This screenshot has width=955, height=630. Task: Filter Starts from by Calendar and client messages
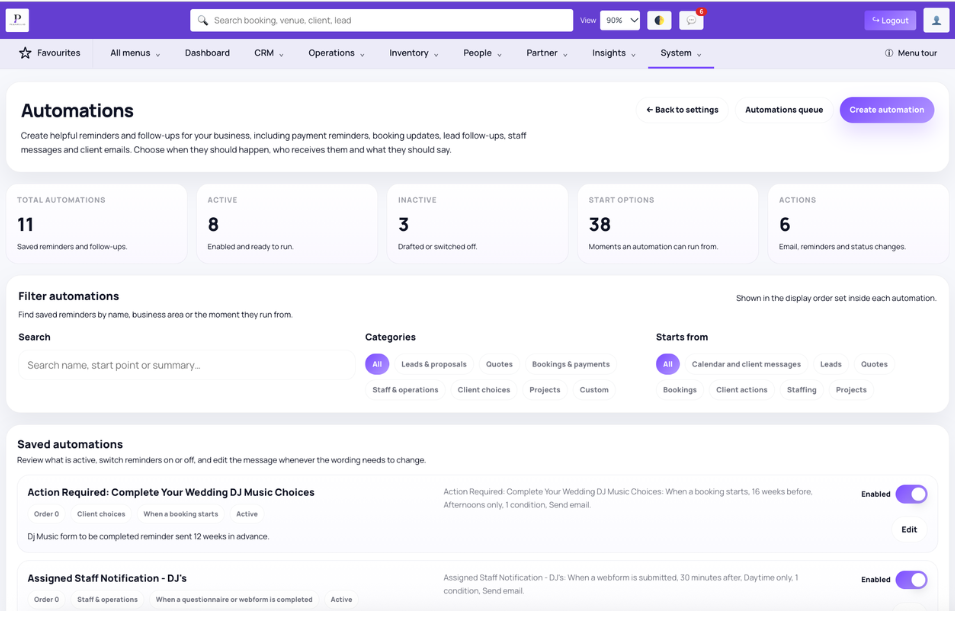click(x=746, y=364)
